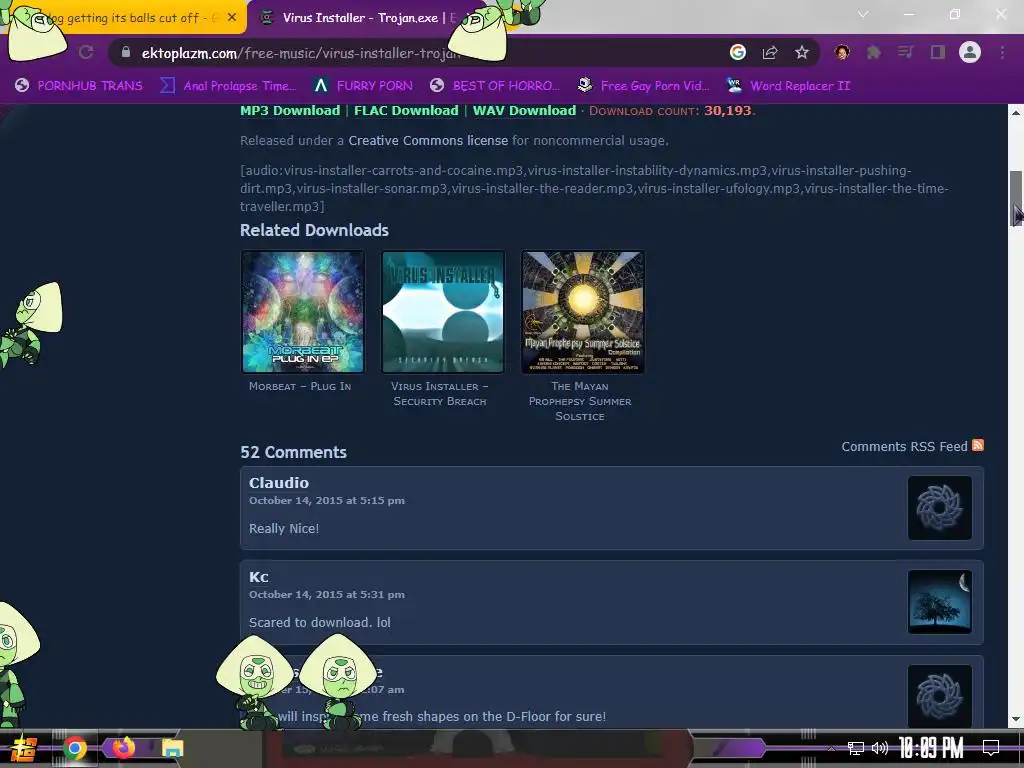This screenshot has height=768, width=1024.
Task: Click the page scrollbar up arrow
Action: (x=1016, y=112)
